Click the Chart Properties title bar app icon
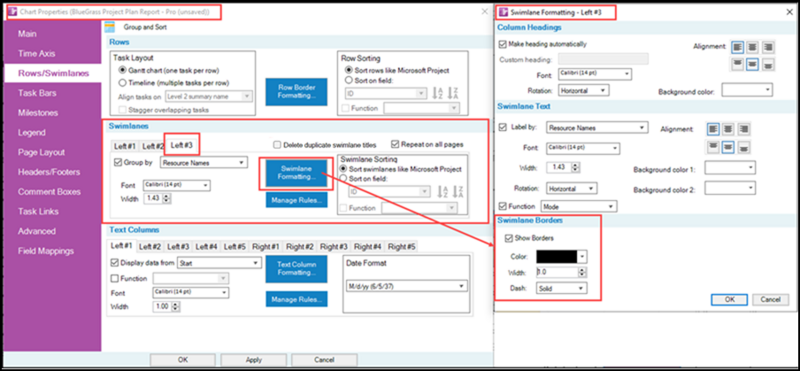This screenshot has width=800, height=371. 12,11
